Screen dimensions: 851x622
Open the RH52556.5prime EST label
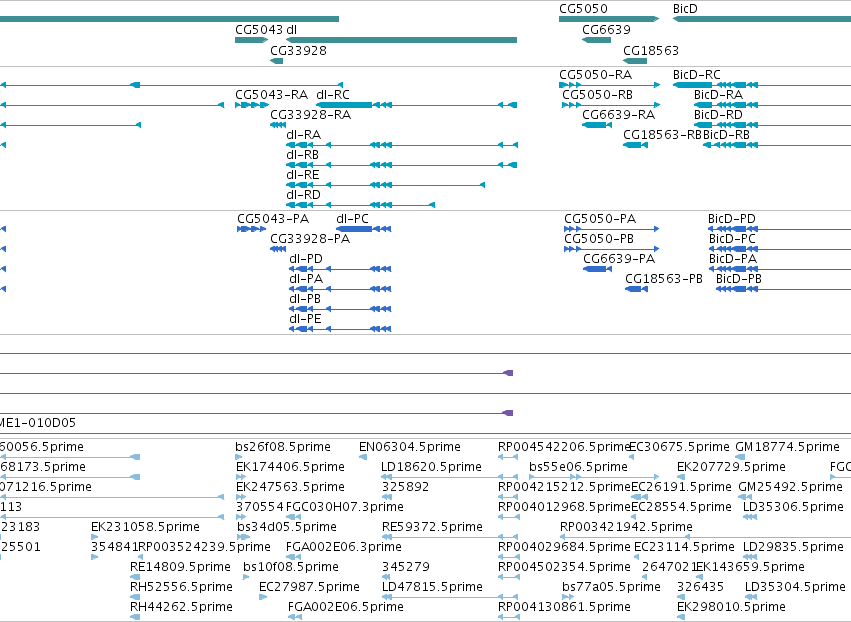point(181,587)
